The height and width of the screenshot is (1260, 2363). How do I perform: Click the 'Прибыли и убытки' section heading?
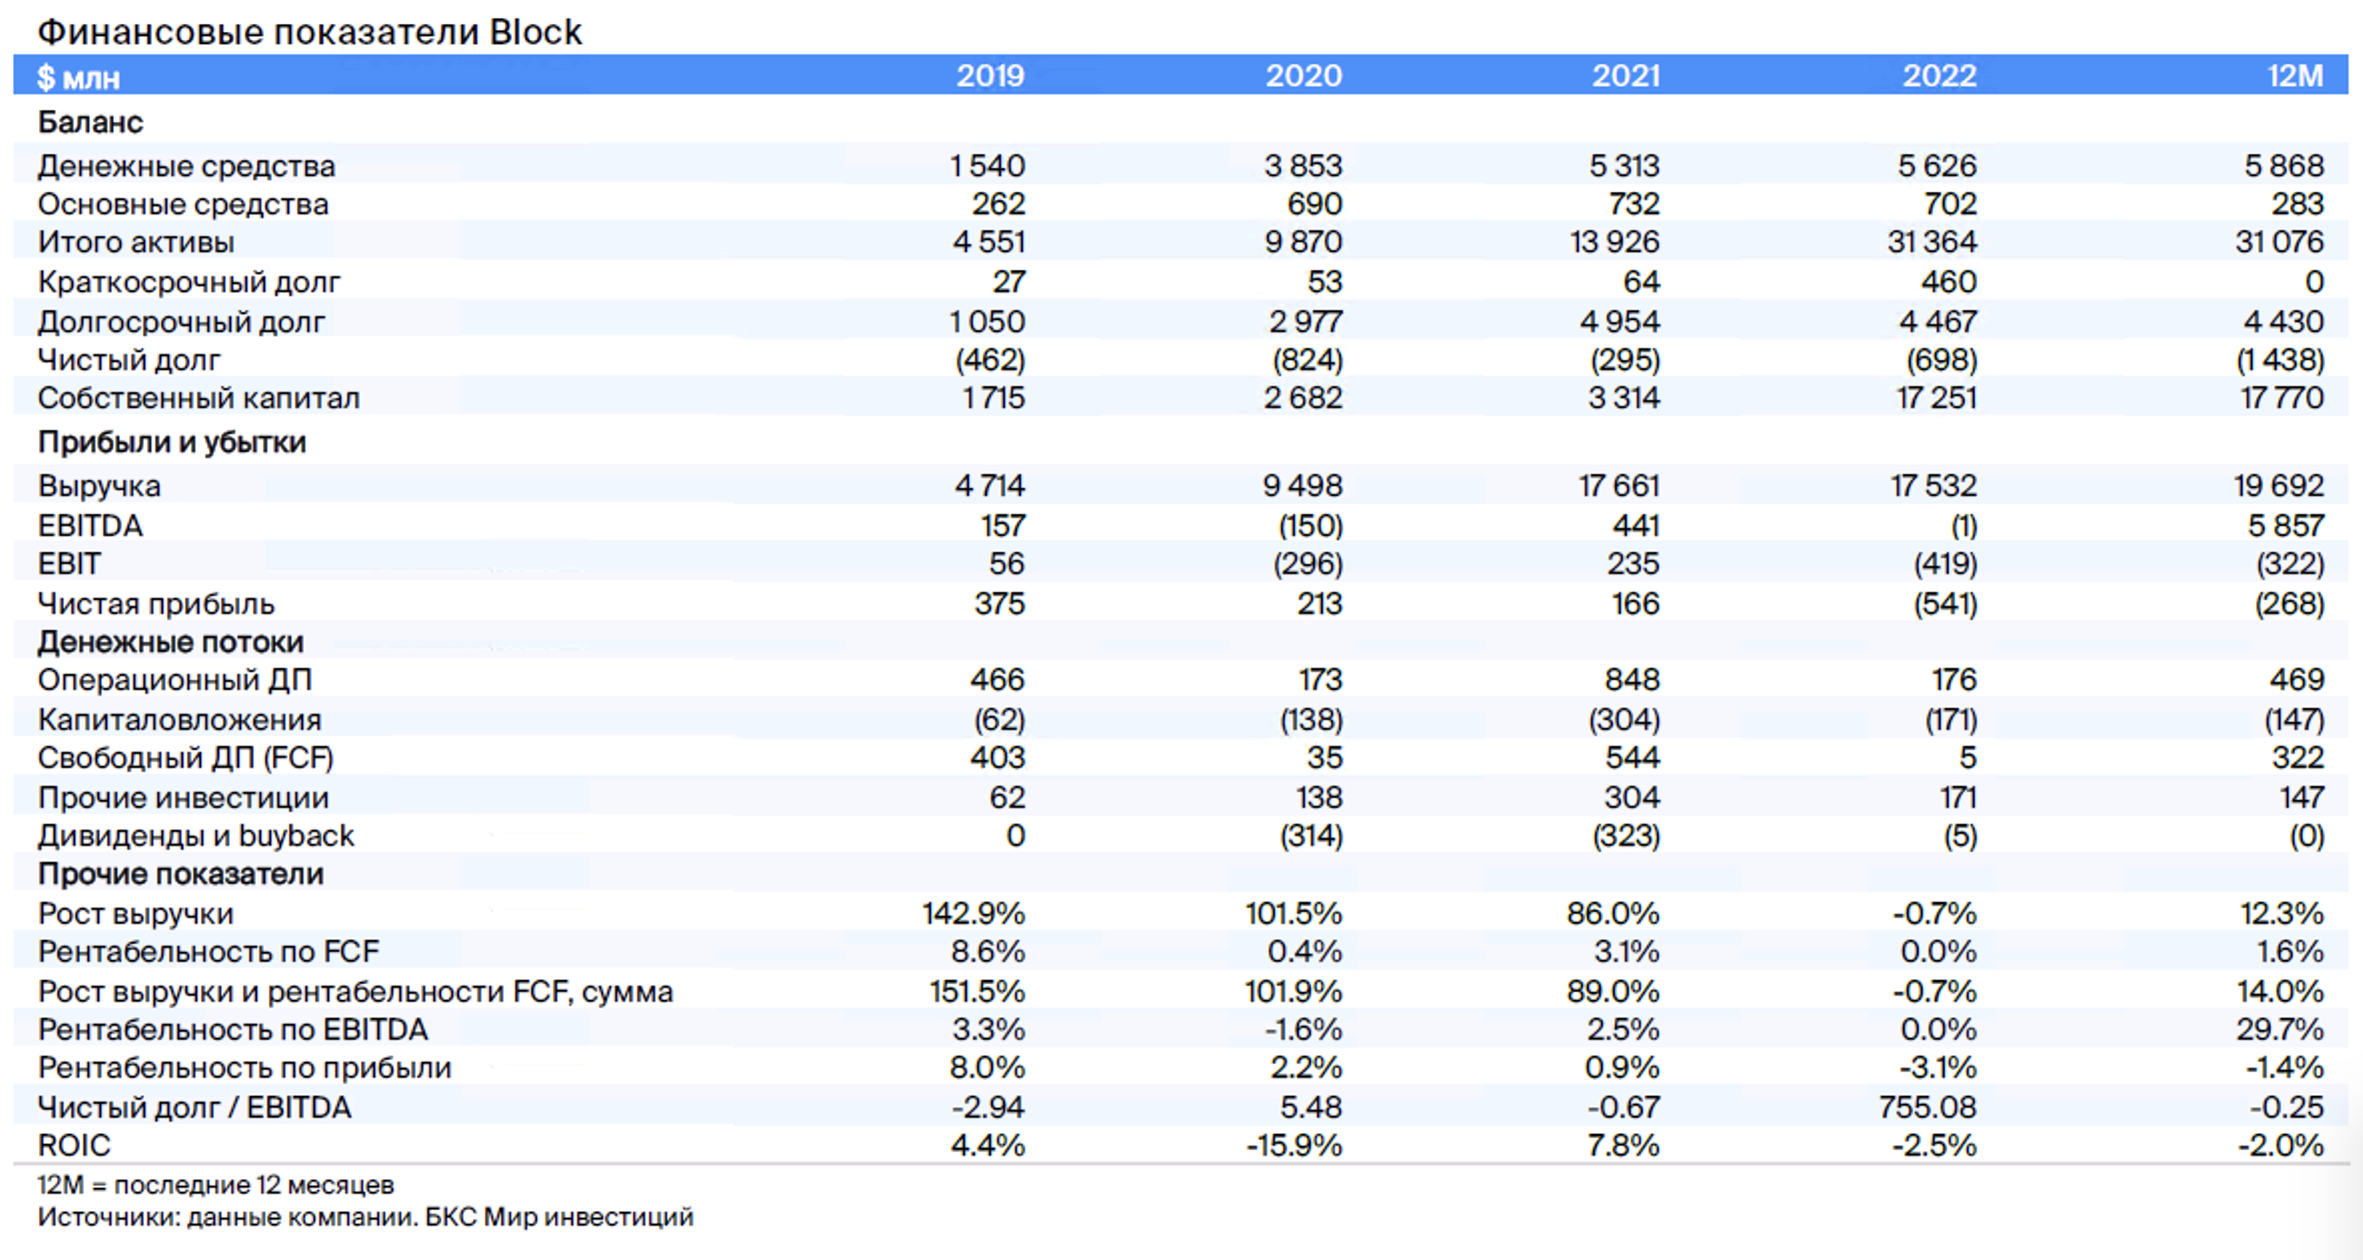172,442
